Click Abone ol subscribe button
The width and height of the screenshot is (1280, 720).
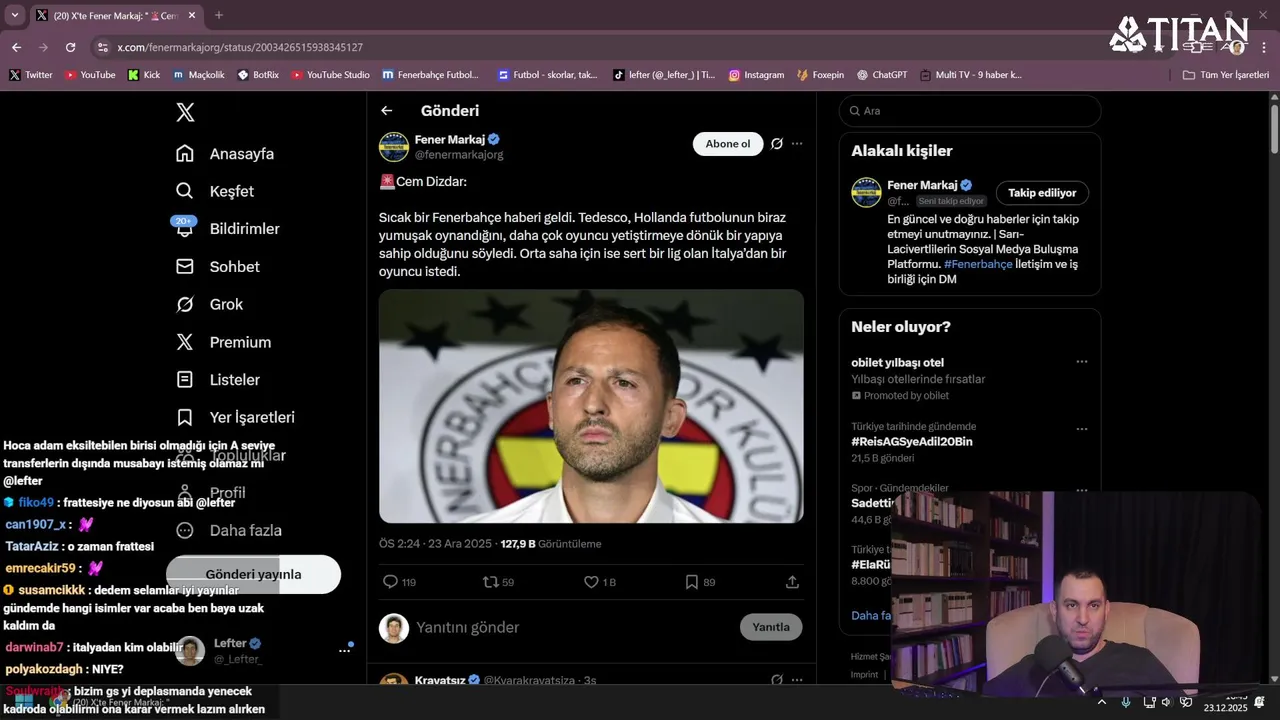pyautogui.click(x=728, y=144)
